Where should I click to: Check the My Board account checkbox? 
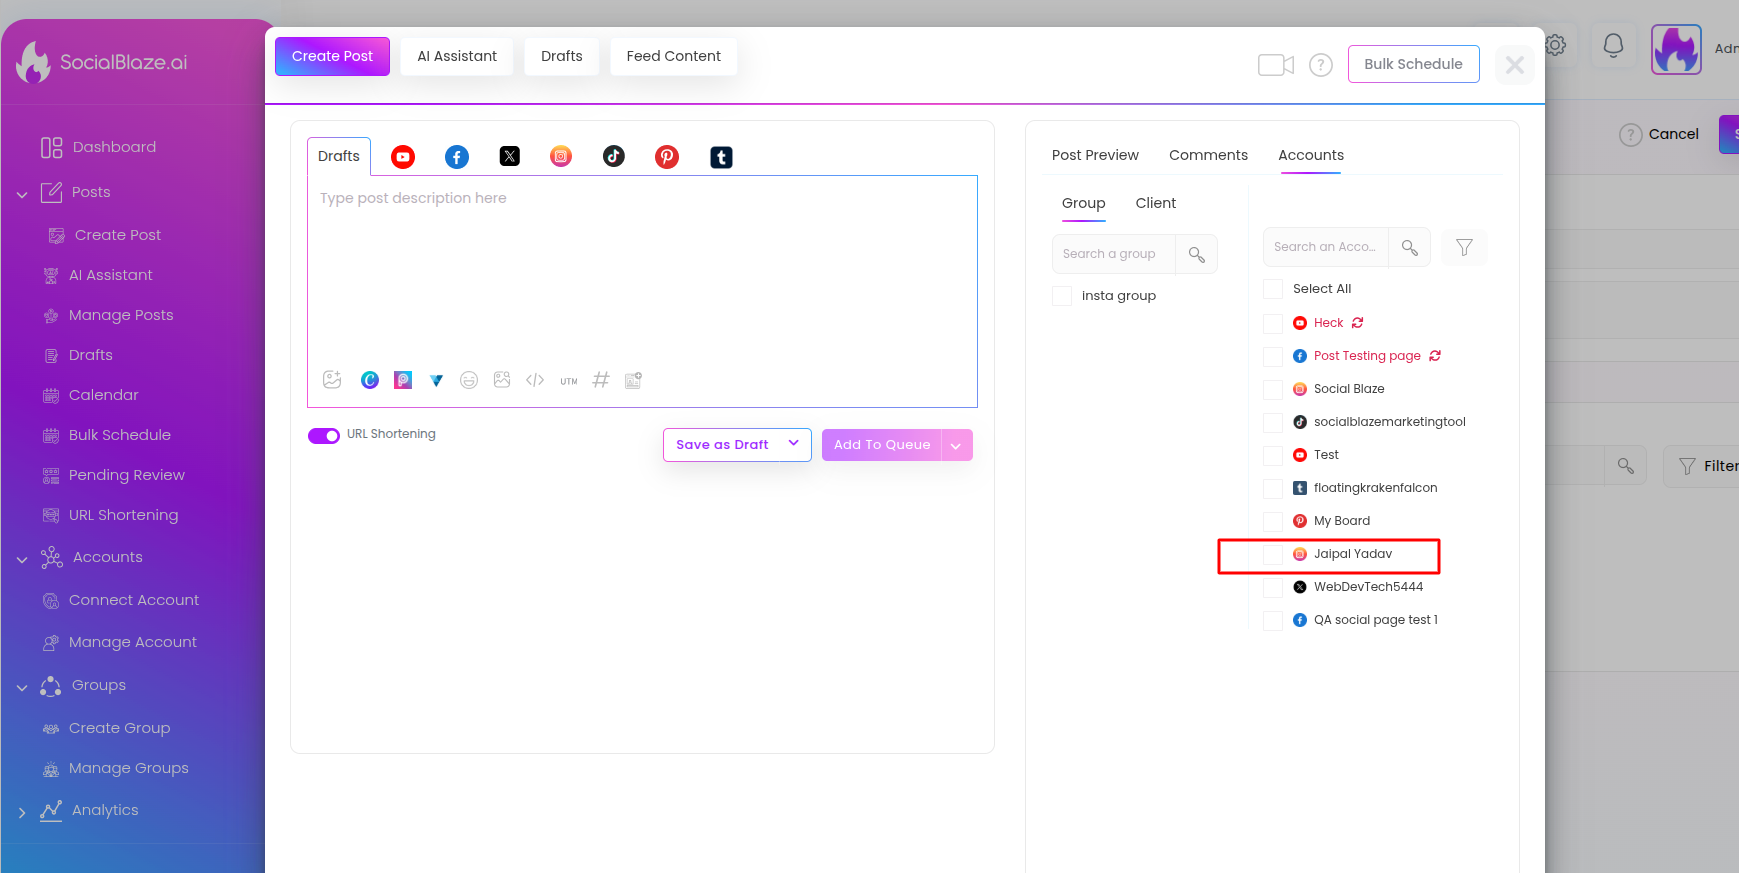point(1273,521)
